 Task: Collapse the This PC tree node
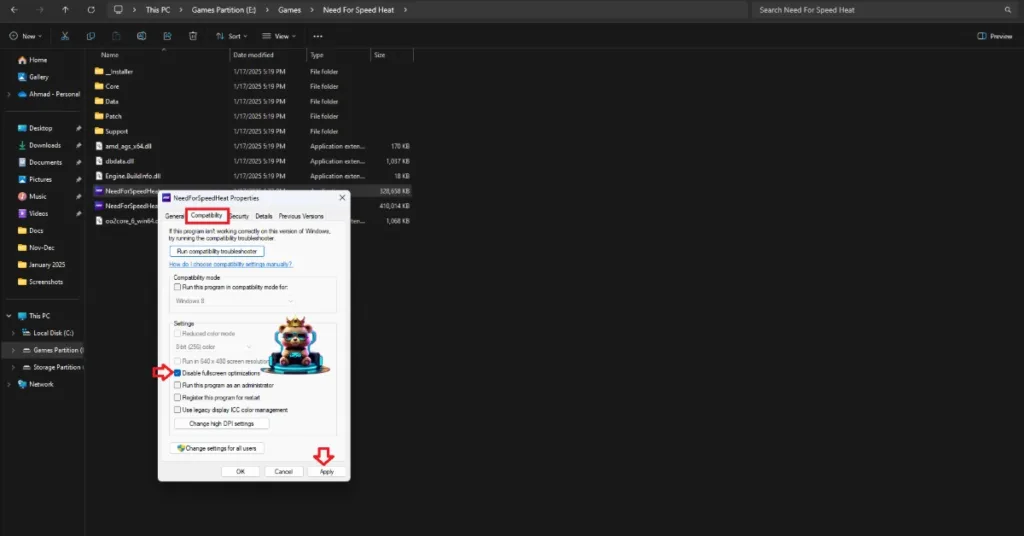click(8, 315)
